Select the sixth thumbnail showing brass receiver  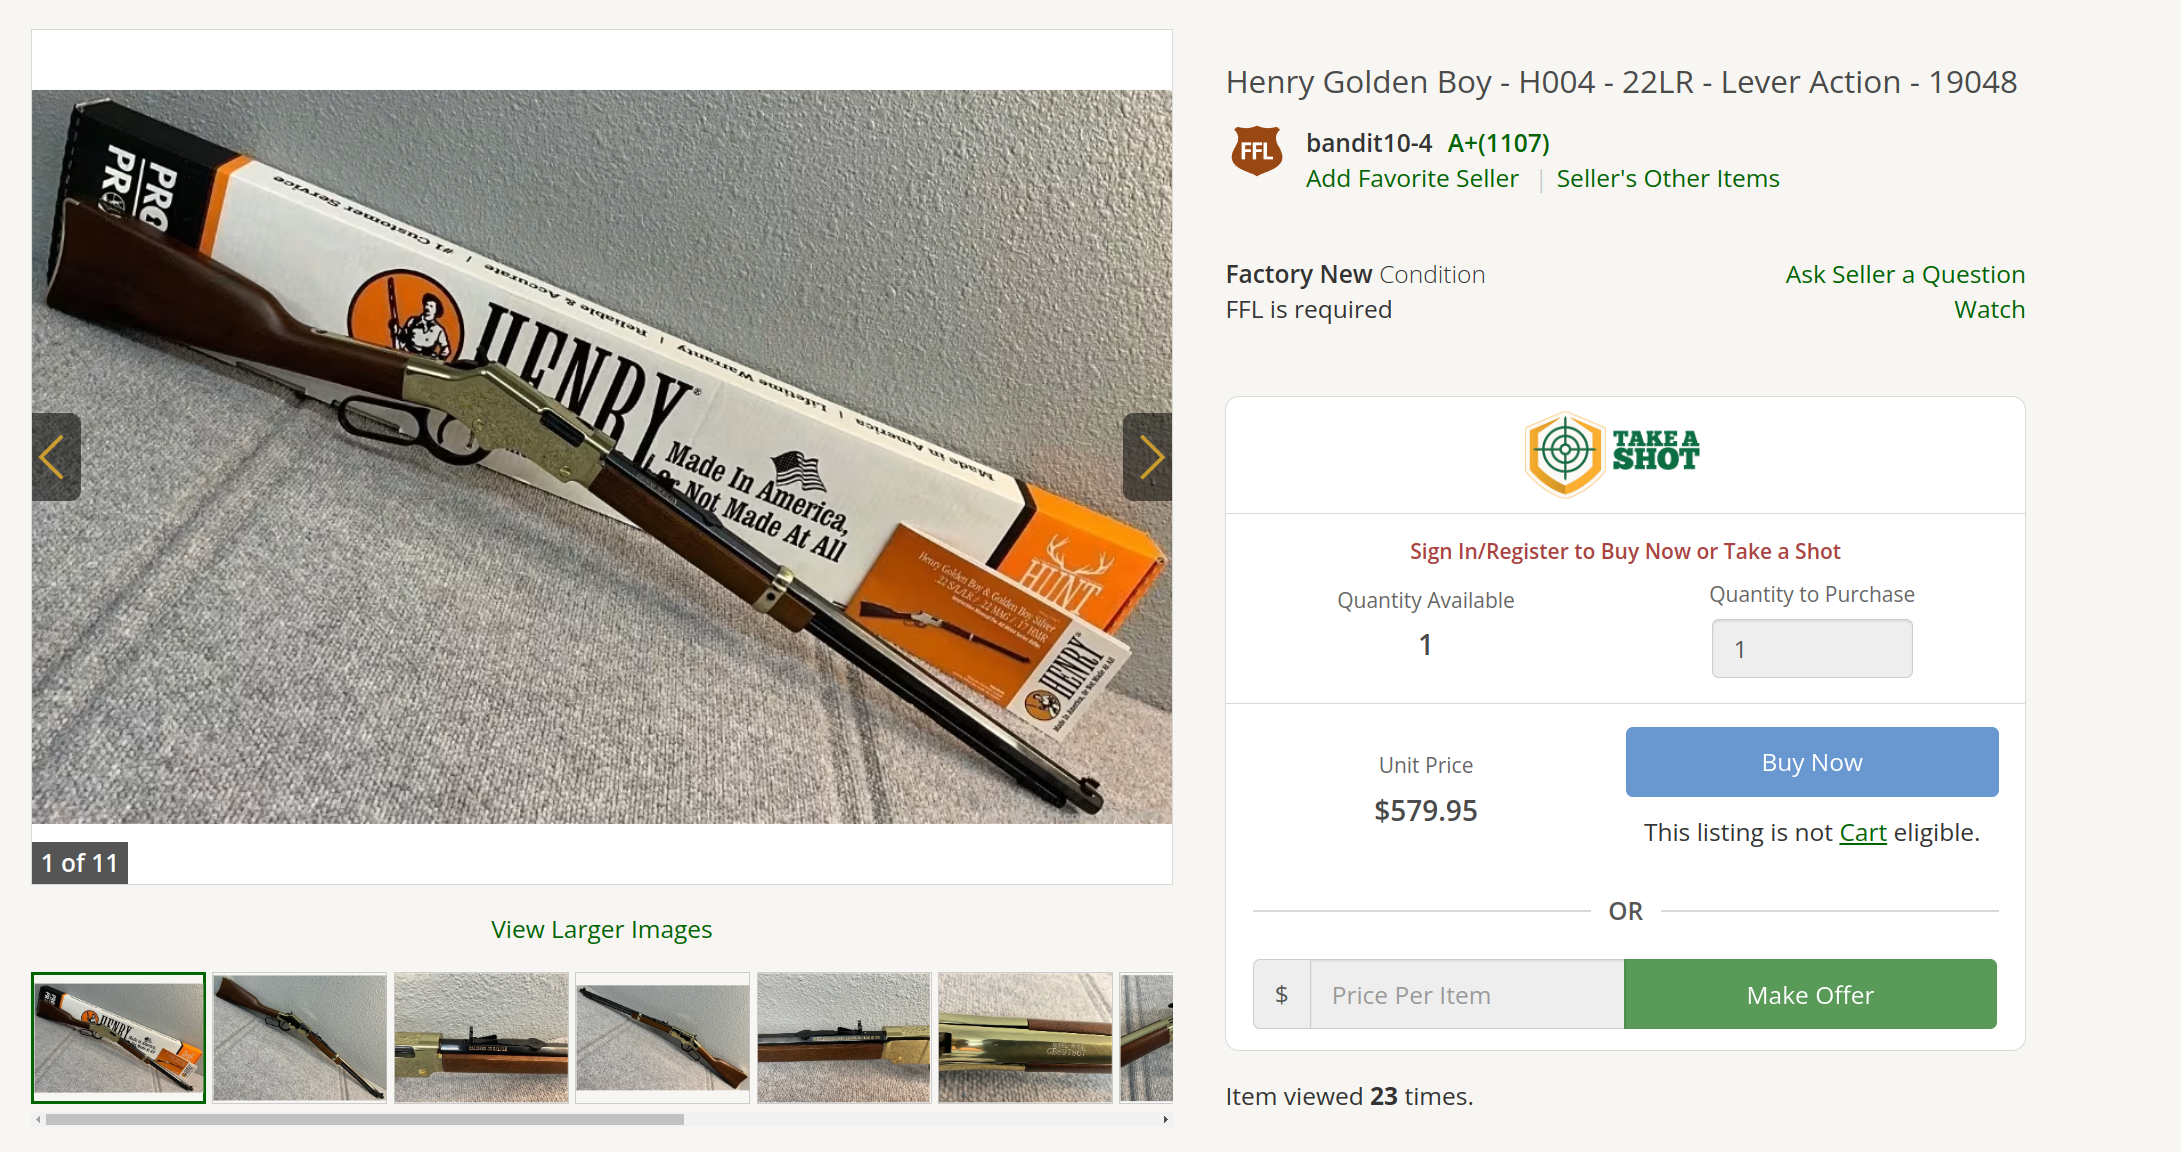coord(1025,1038)
